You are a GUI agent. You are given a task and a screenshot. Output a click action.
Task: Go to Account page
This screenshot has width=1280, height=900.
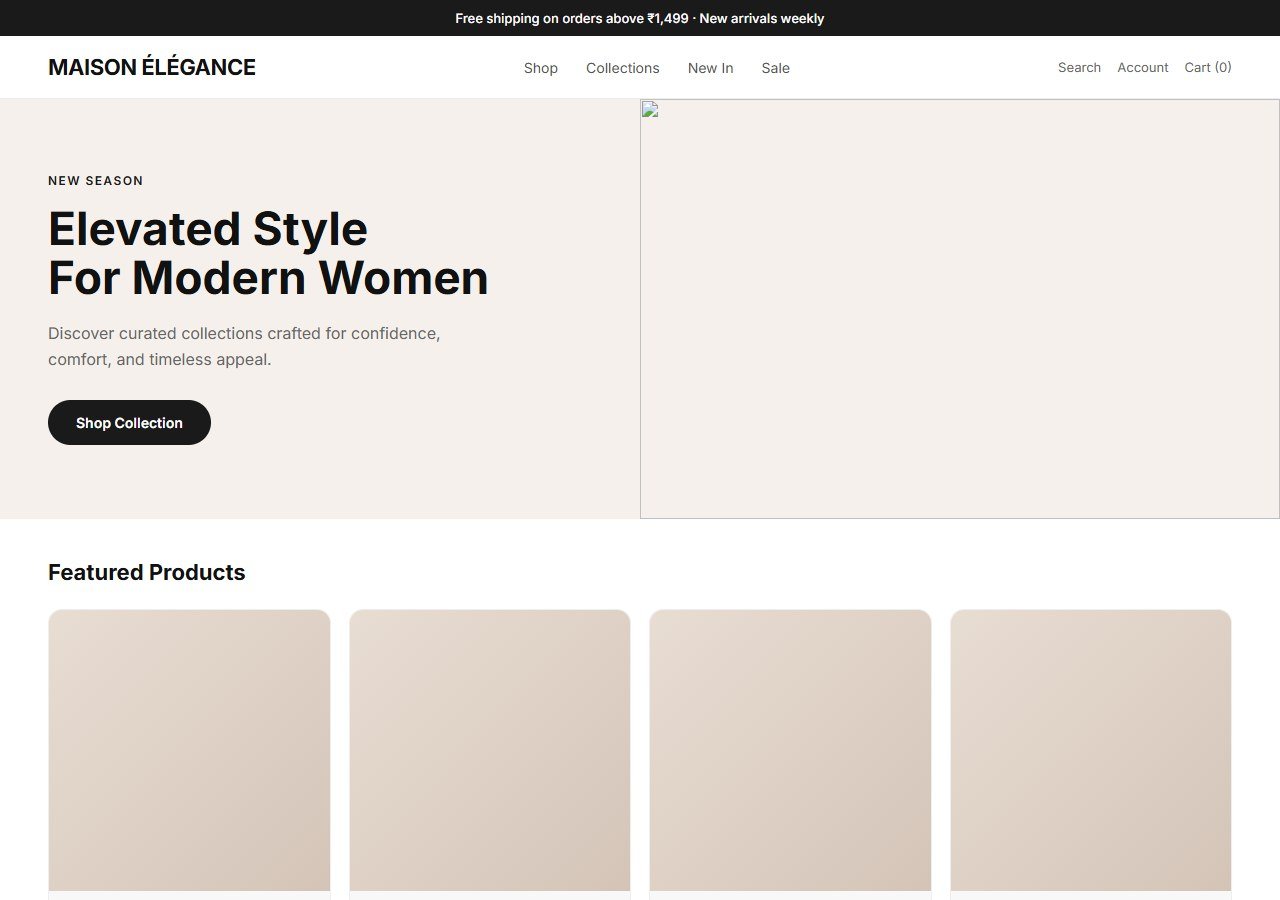pyautogui.click(x=1143, y=67)
